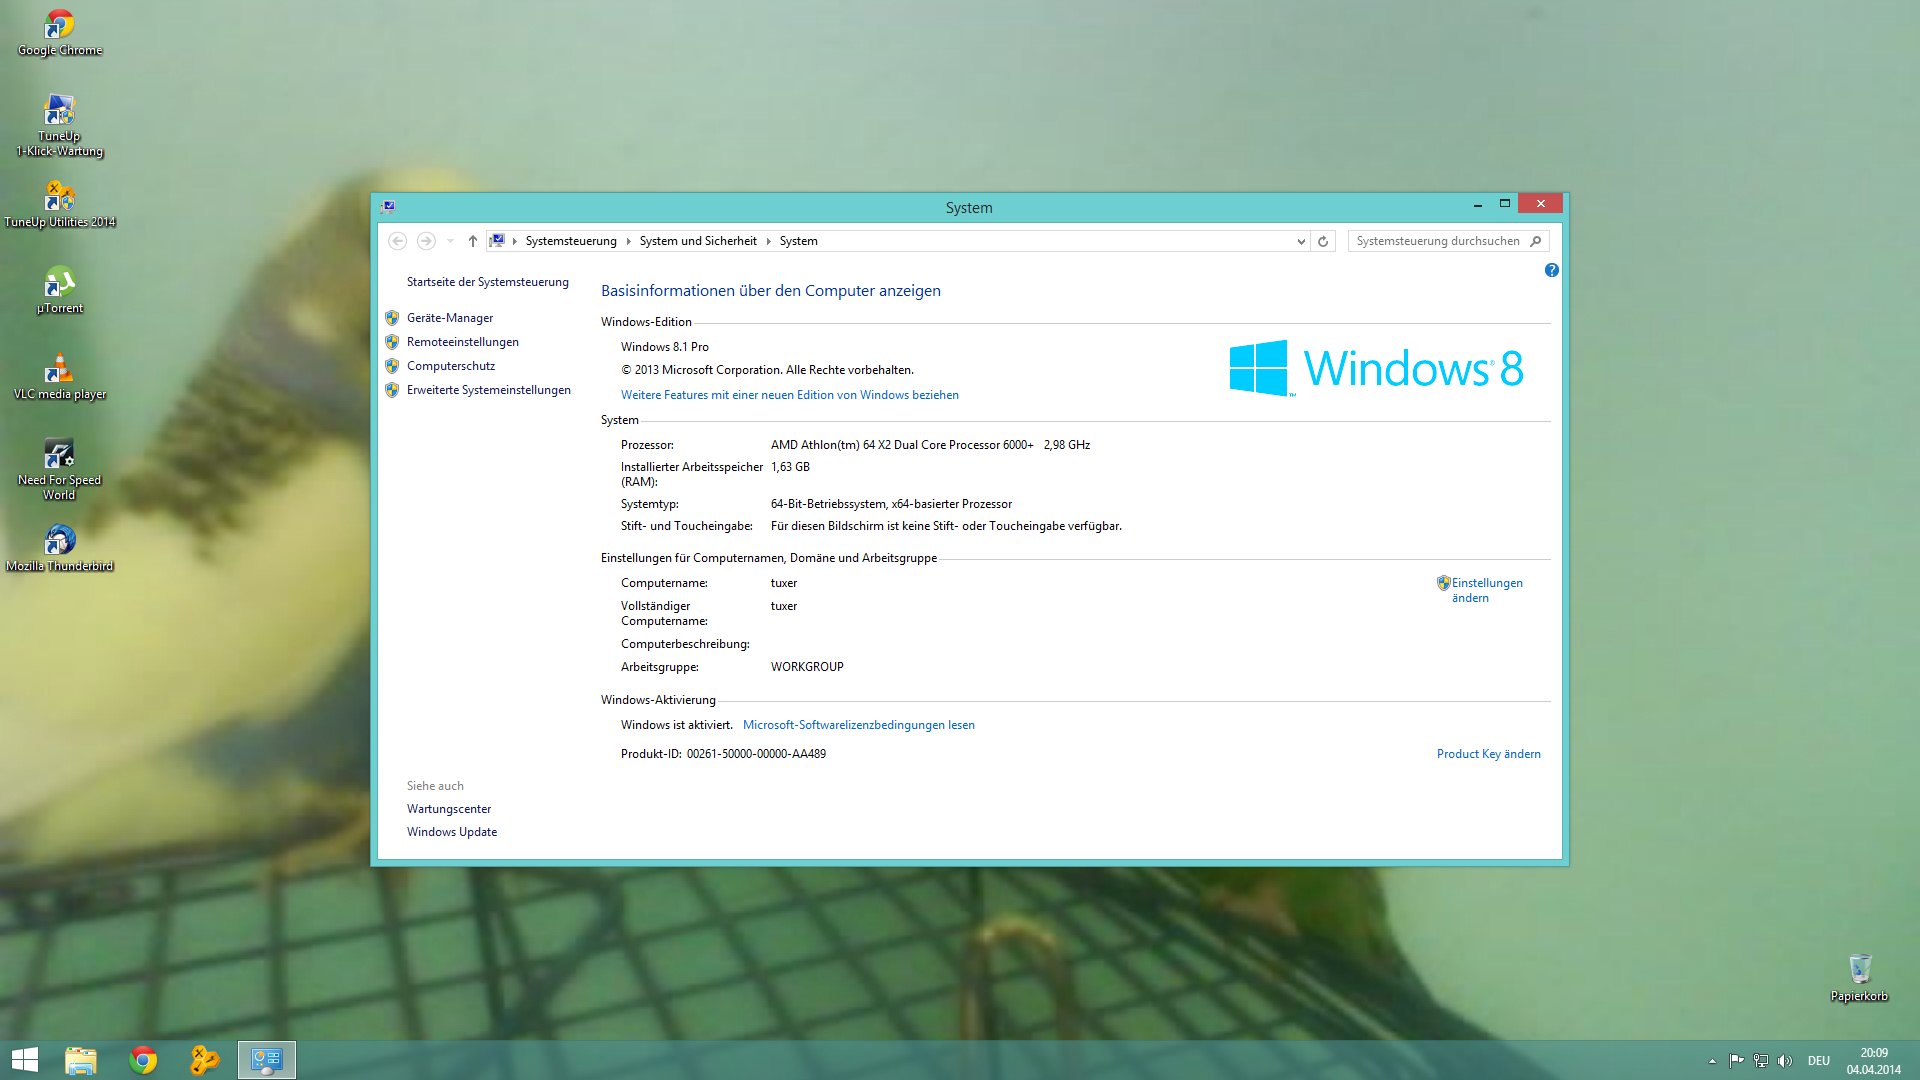Image resolution: width=1920 pixels, height=1080 pixels.
Task: Click the volume speaker tray icon
Action: (x=1785, y=1061)
